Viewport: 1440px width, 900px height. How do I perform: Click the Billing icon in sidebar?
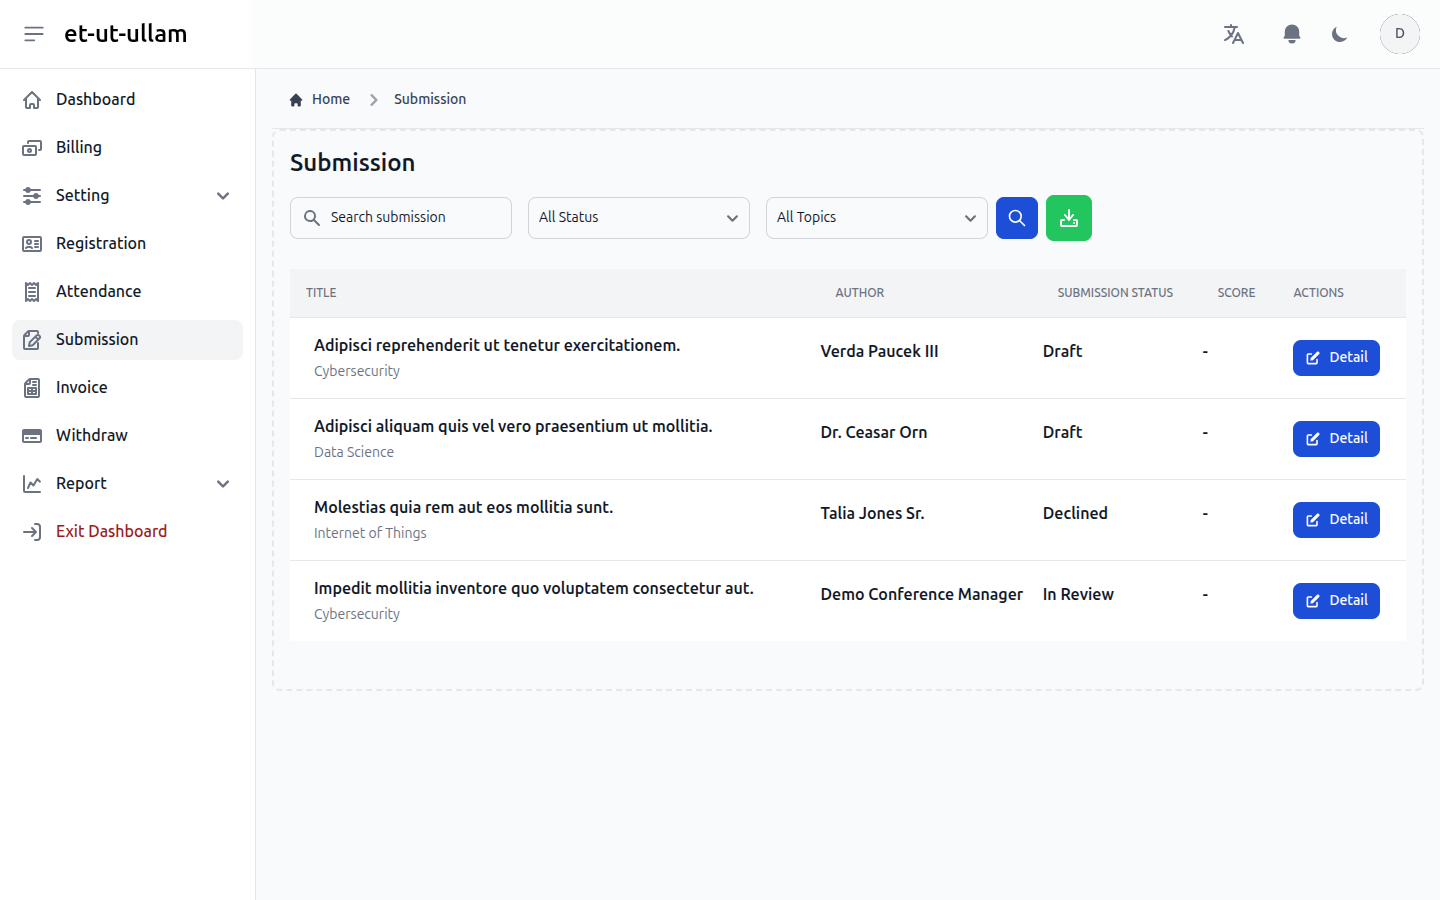pos(32,148)
